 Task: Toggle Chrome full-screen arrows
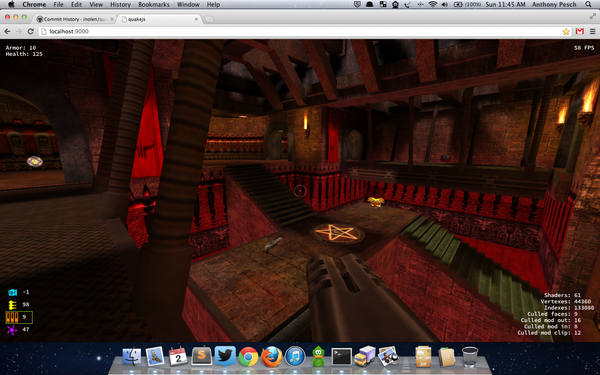pos(593,16)
